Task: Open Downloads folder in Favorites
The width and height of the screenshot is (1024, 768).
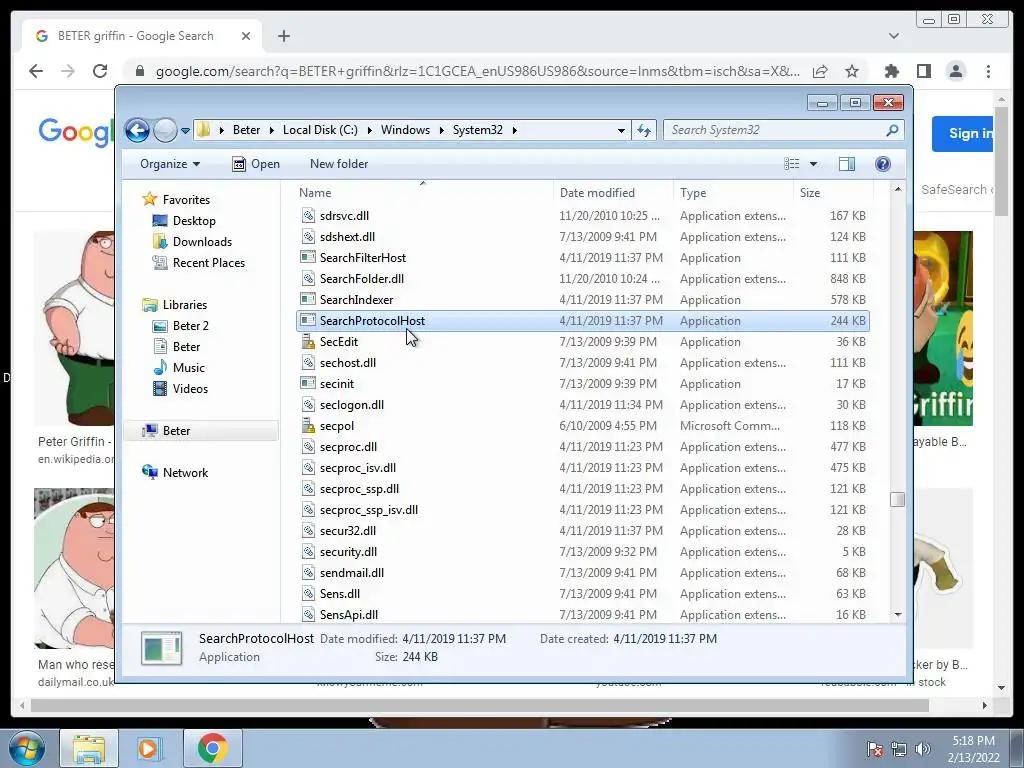Action: (202, 242)
